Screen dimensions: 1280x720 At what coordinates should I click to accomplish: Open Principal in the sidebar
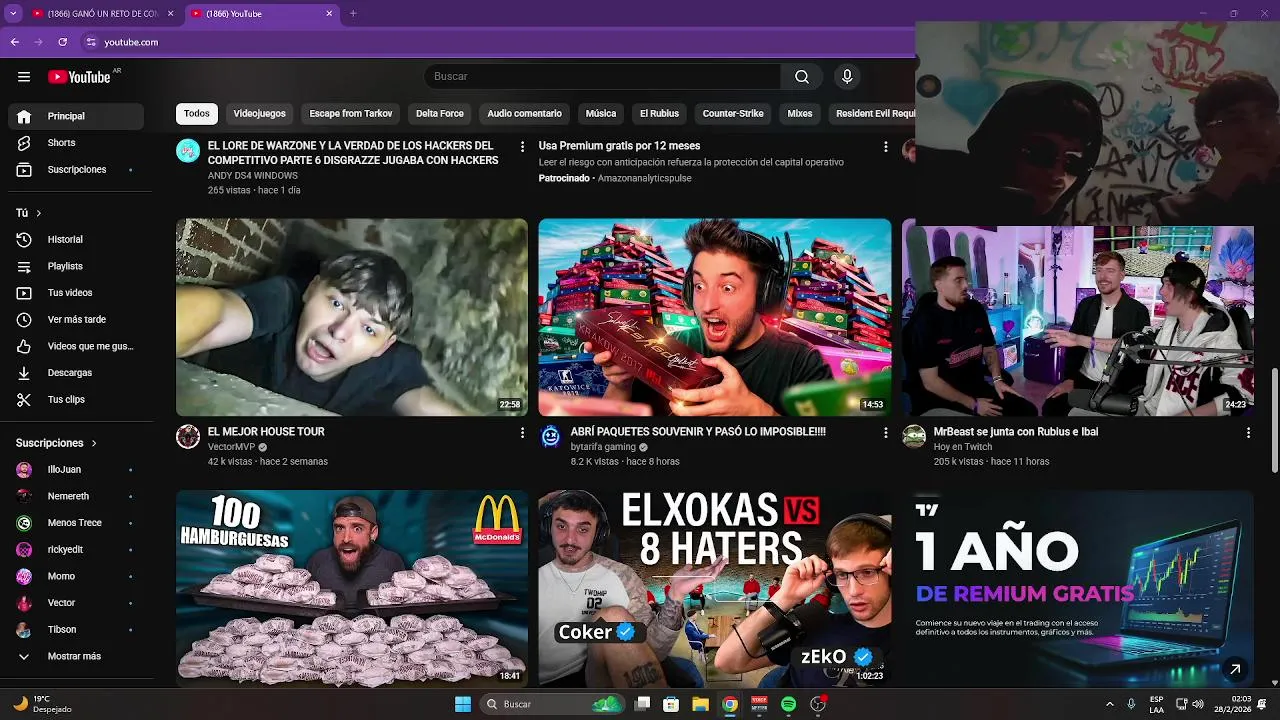76,116
